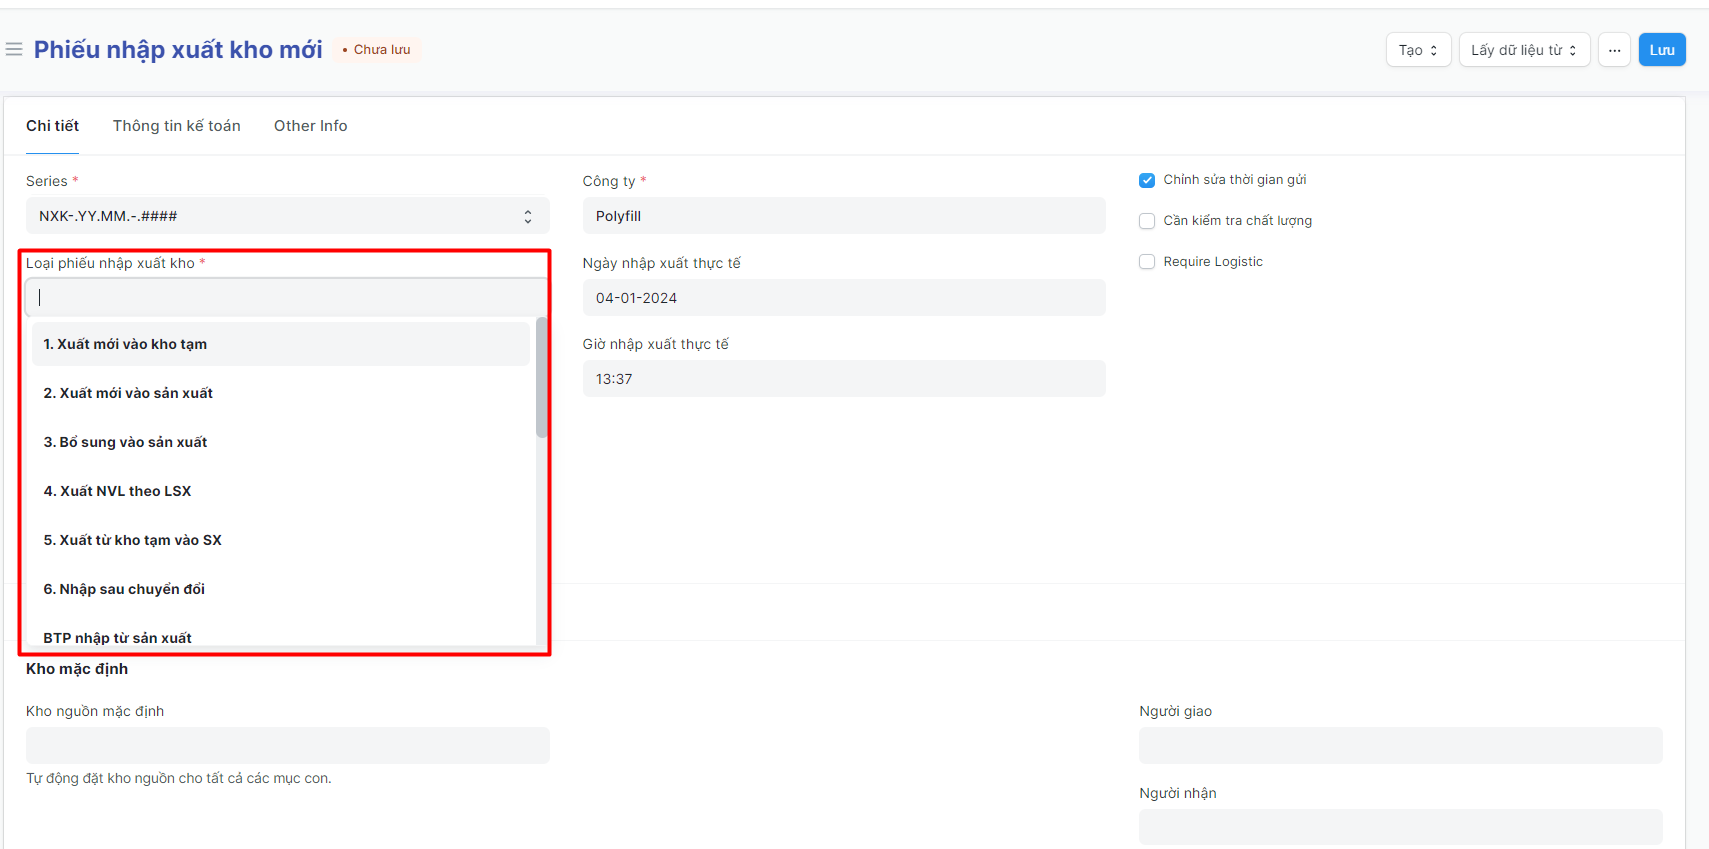This screenshot has width=1709, height=849.
Task: Click the hamburger sidebar toggle icon
Action: [14, 49]
